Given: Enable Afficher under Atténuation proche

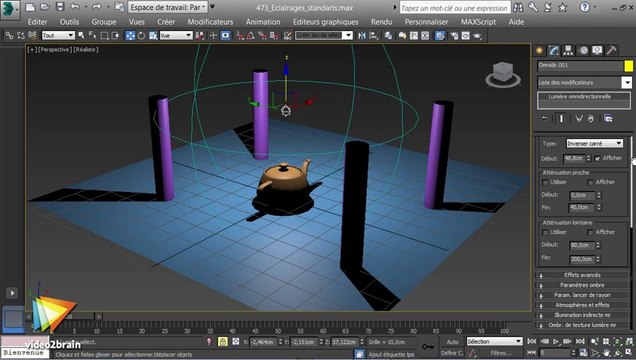Looking at the screenshot, I should click(x=590, y=182).
